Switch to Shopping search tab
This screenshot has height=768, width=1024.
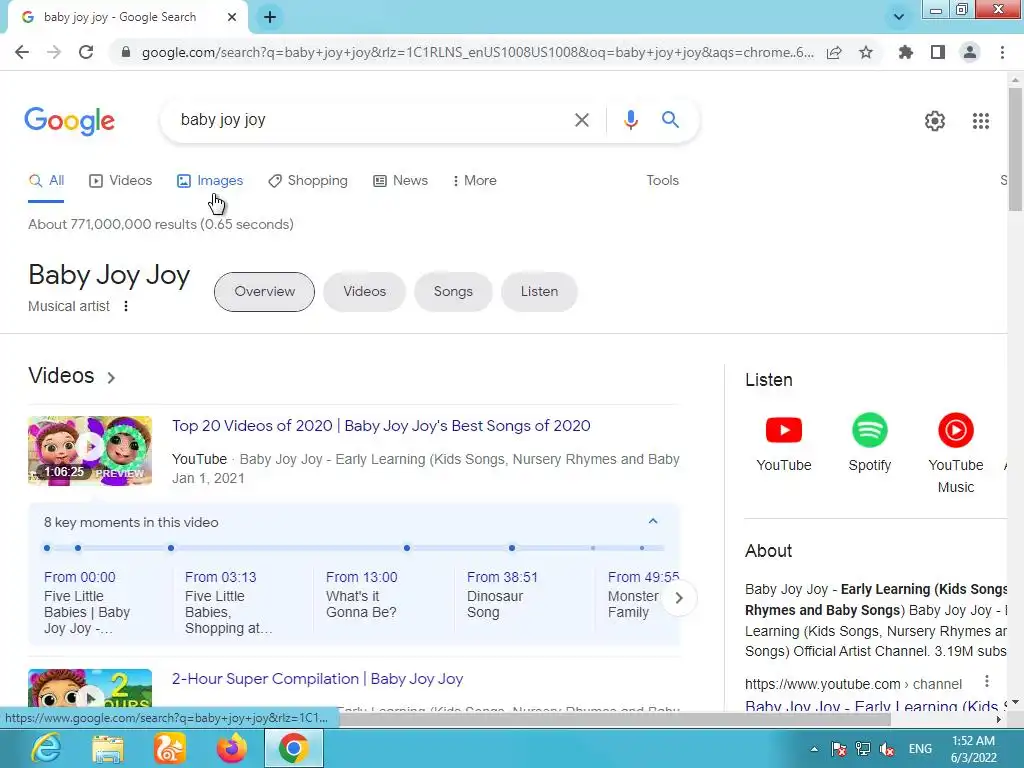pyautogui.click(x=308, y=181)
